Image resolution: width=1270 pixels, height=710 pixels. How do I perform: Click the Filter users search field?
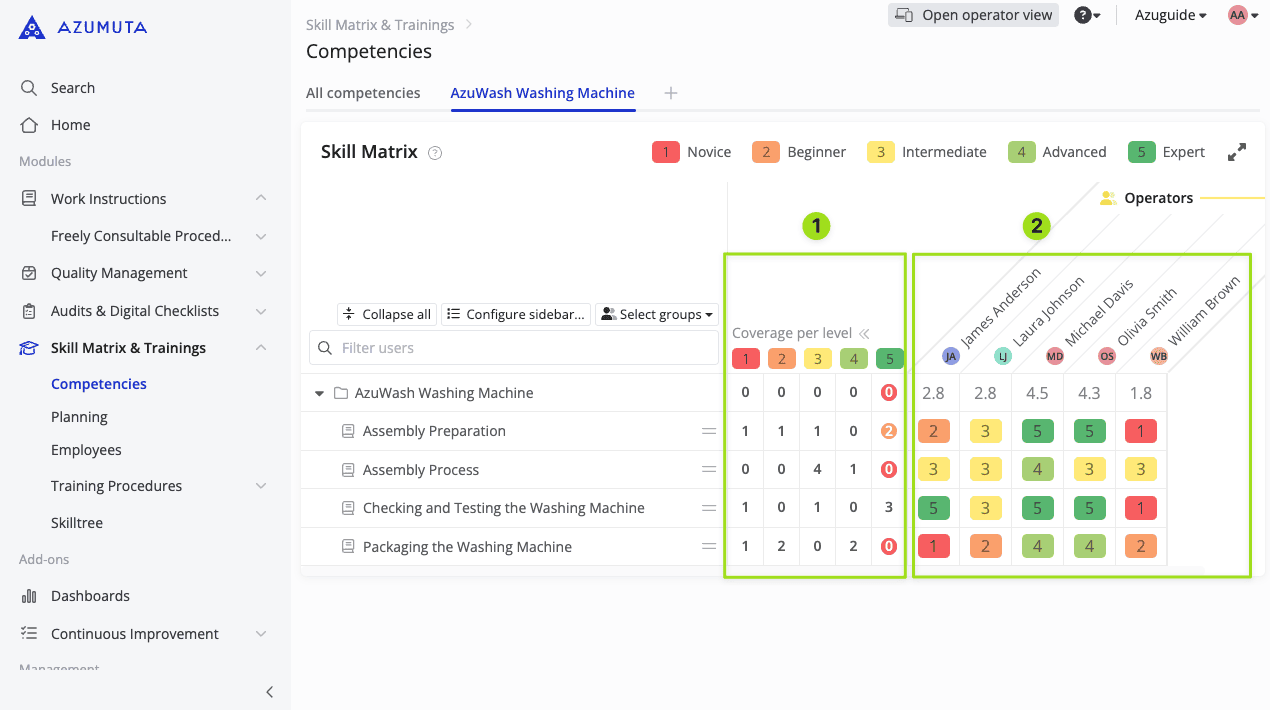(514, 348)
